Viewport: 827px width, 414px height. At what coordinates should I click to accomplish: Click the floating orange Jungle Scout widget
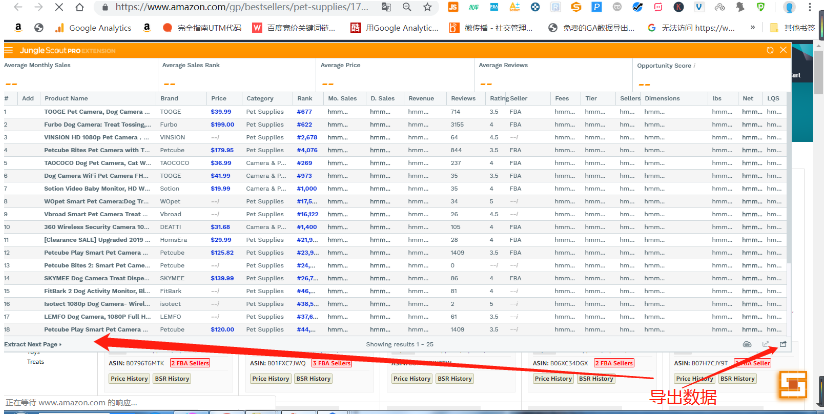(794, 385)
